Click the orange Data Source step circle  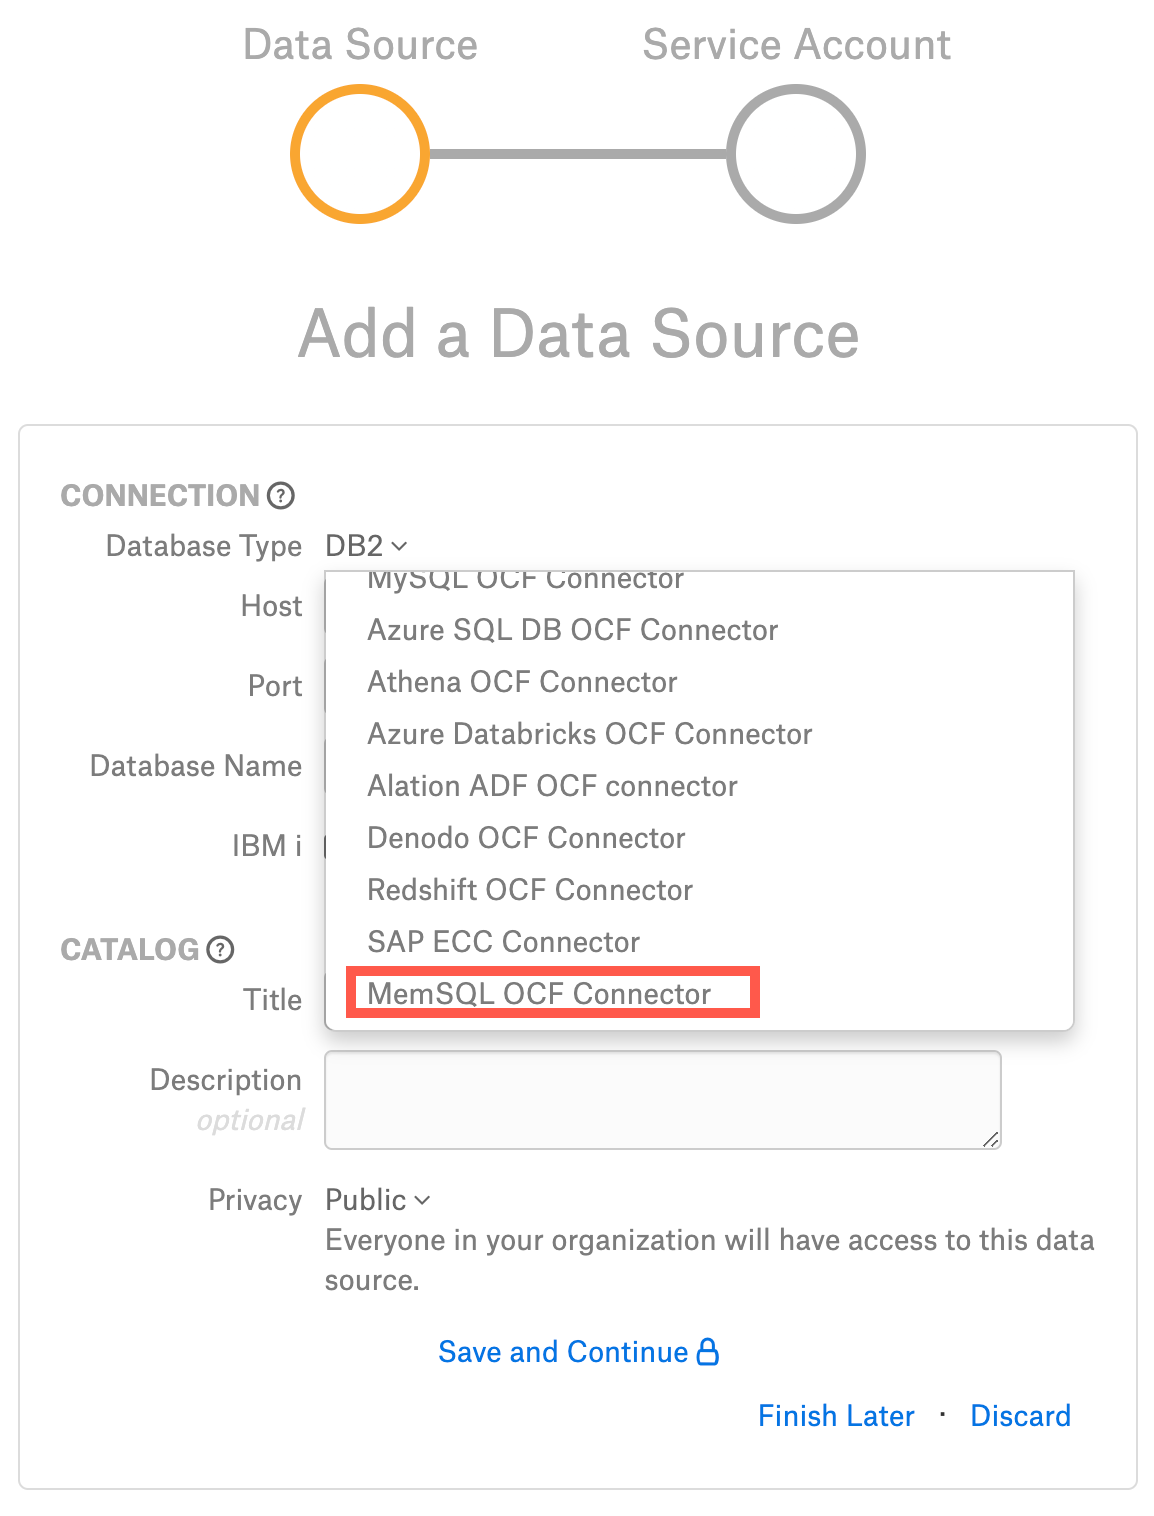tap(360, 154)
